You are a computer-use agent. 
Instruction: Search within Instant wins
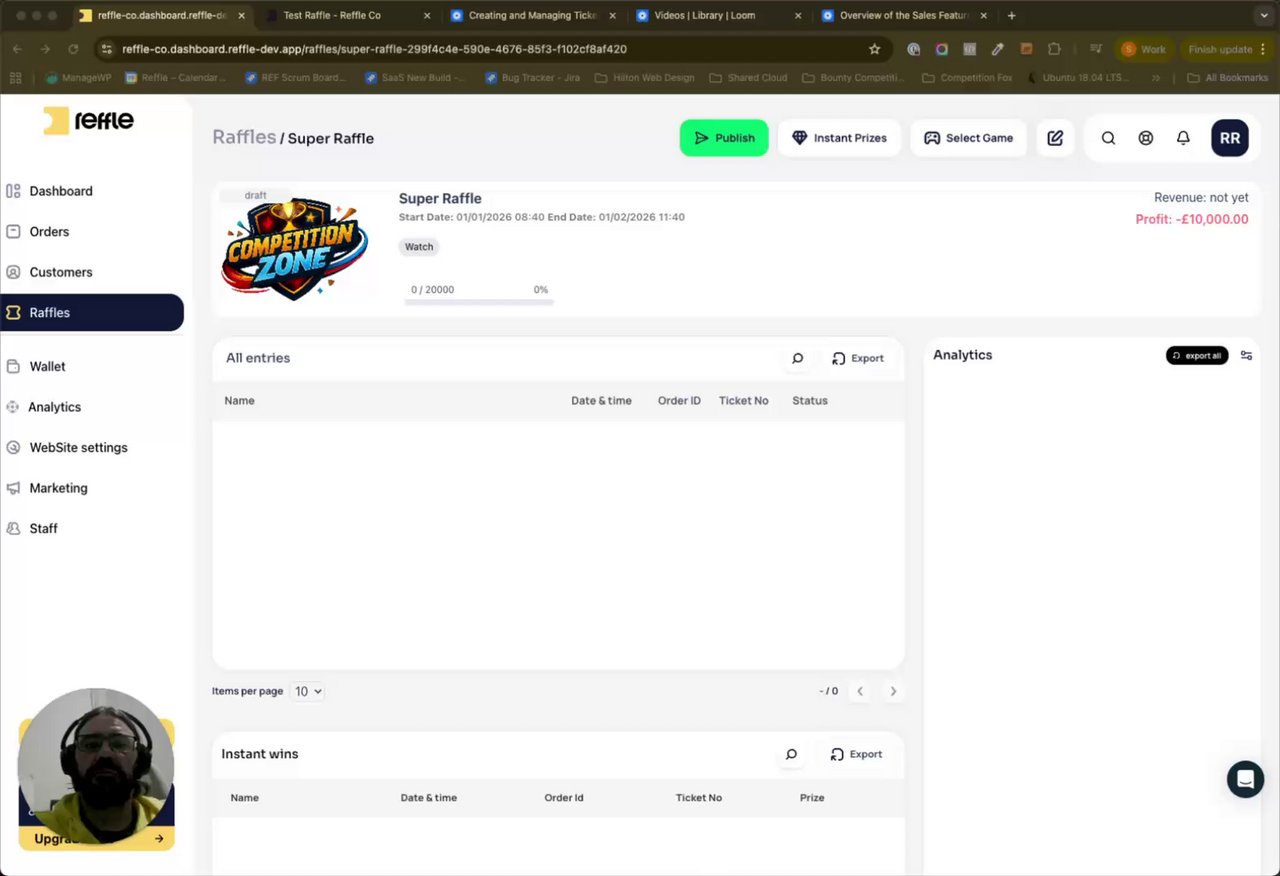pos(791,754)
